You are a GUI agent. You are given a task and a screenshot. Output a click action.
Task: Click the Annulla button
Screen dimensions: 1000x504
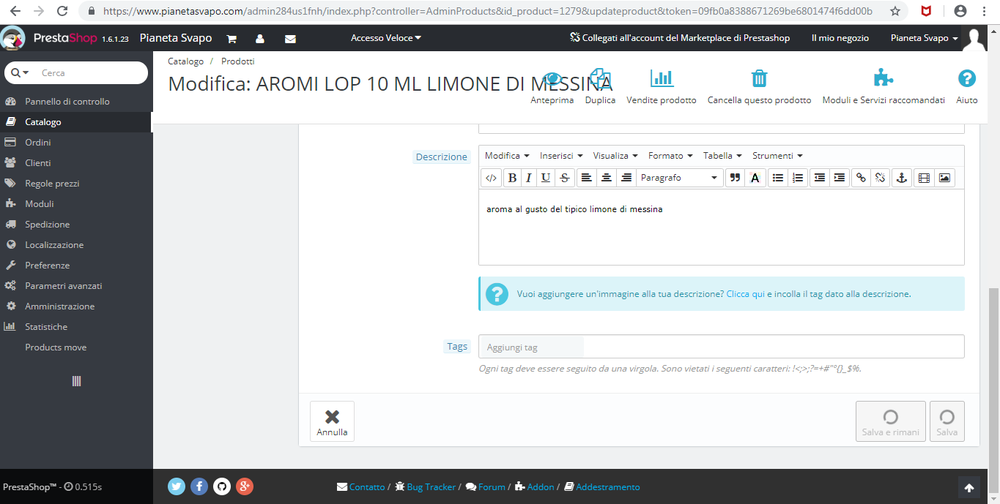pyautogui.click(x=332, y=421)
